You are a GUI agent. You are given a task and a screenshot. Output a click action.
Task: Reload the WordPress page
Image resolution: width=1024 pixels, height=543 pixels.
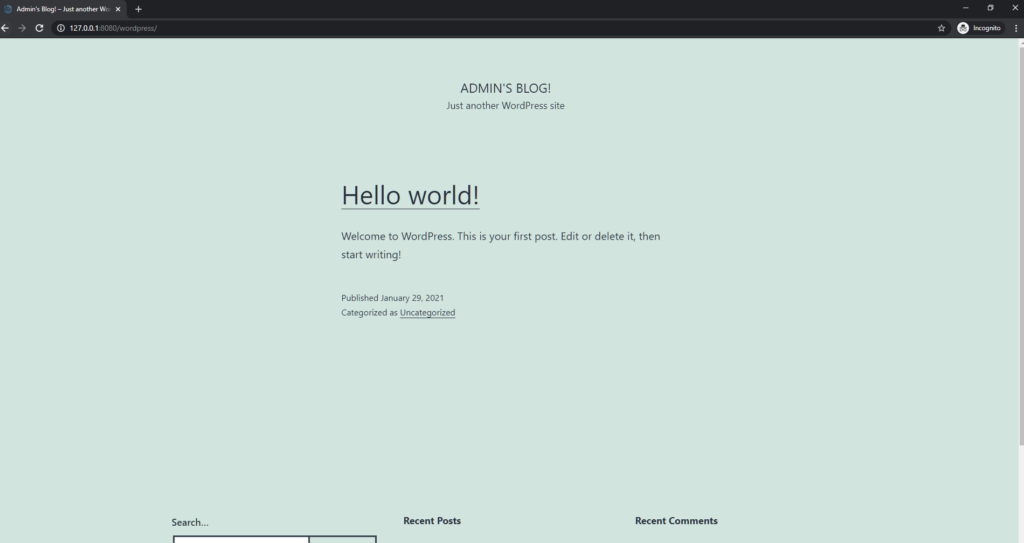tap(39, 28)
